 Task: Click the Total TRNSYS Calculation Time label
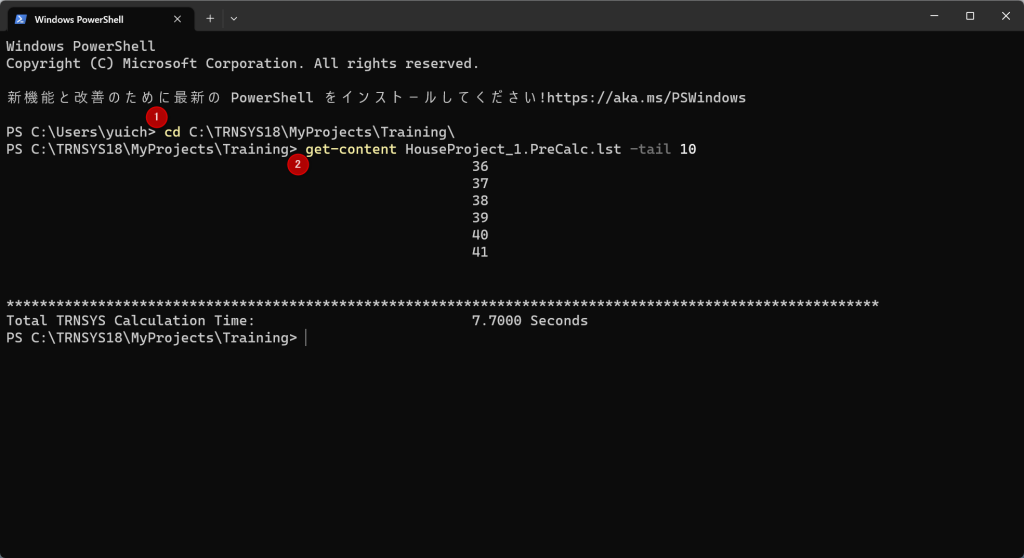(x=130, y=321)
